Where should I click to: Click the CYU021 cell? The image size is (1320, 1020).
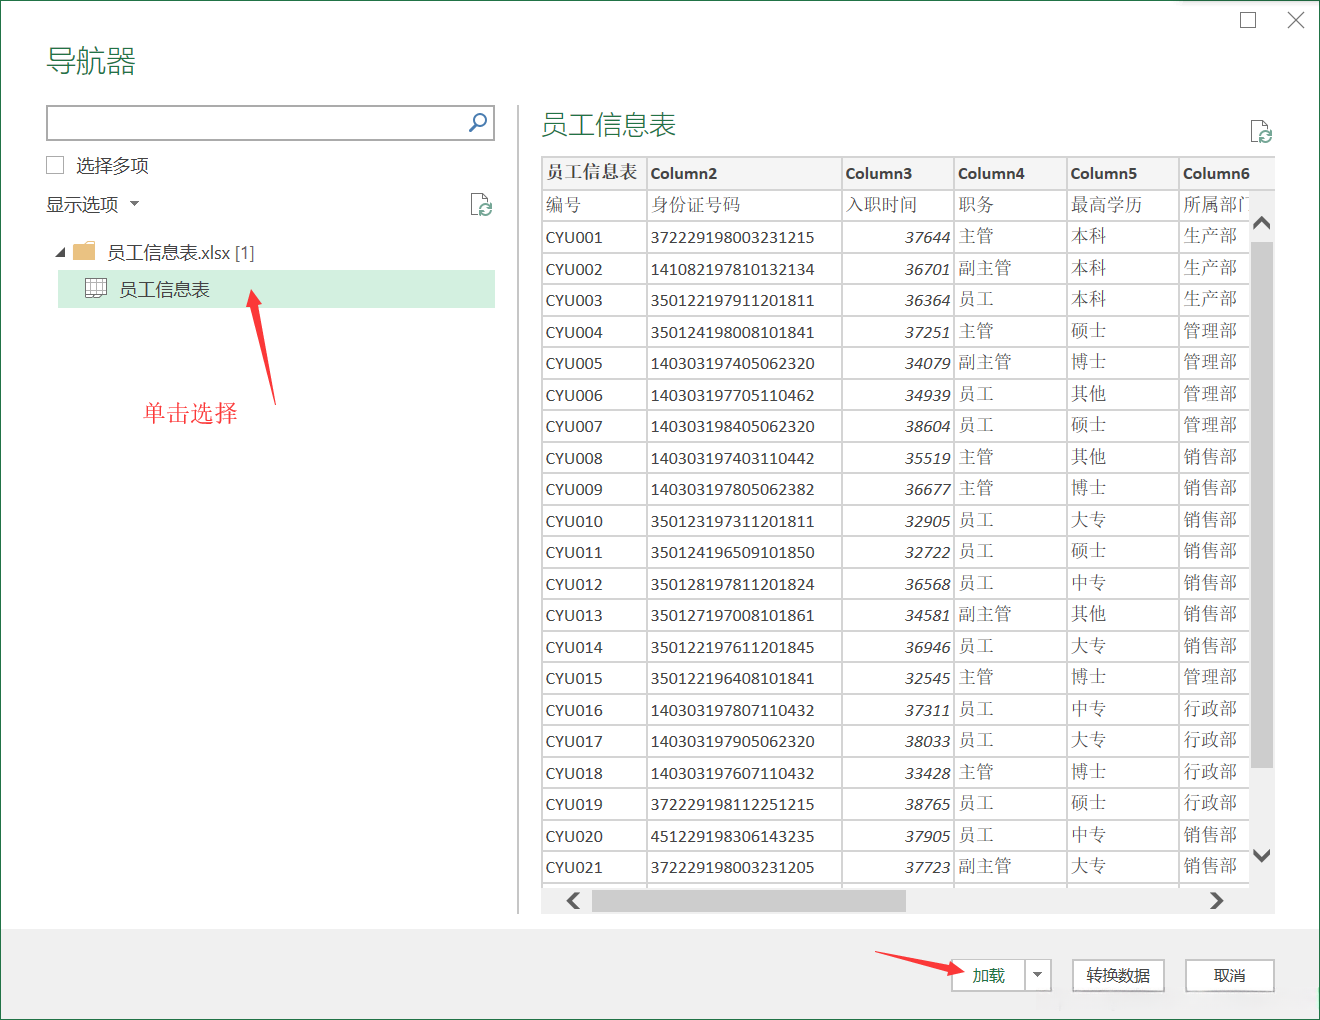594,867
